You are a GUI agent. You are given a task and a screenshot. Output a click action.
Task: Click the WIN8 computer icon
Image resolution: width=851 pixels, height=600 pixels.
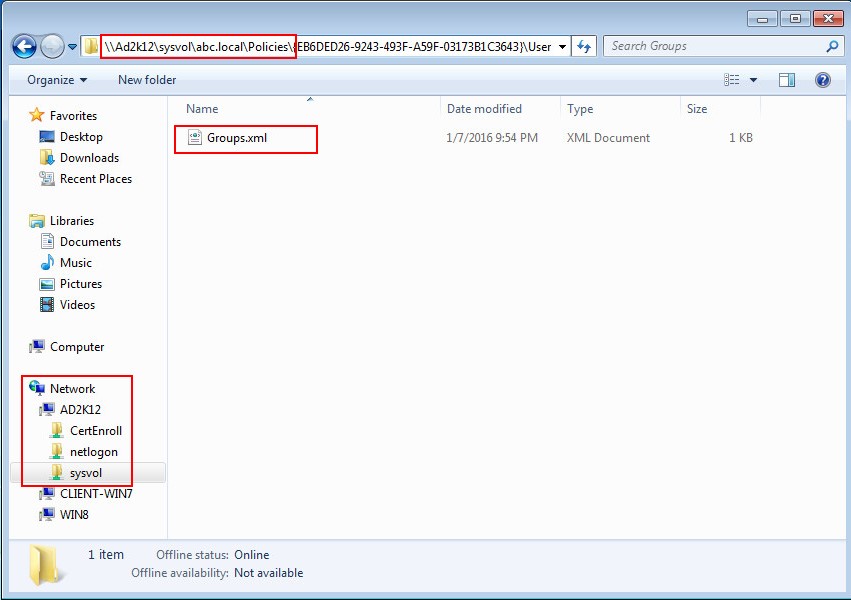[47, 514]
